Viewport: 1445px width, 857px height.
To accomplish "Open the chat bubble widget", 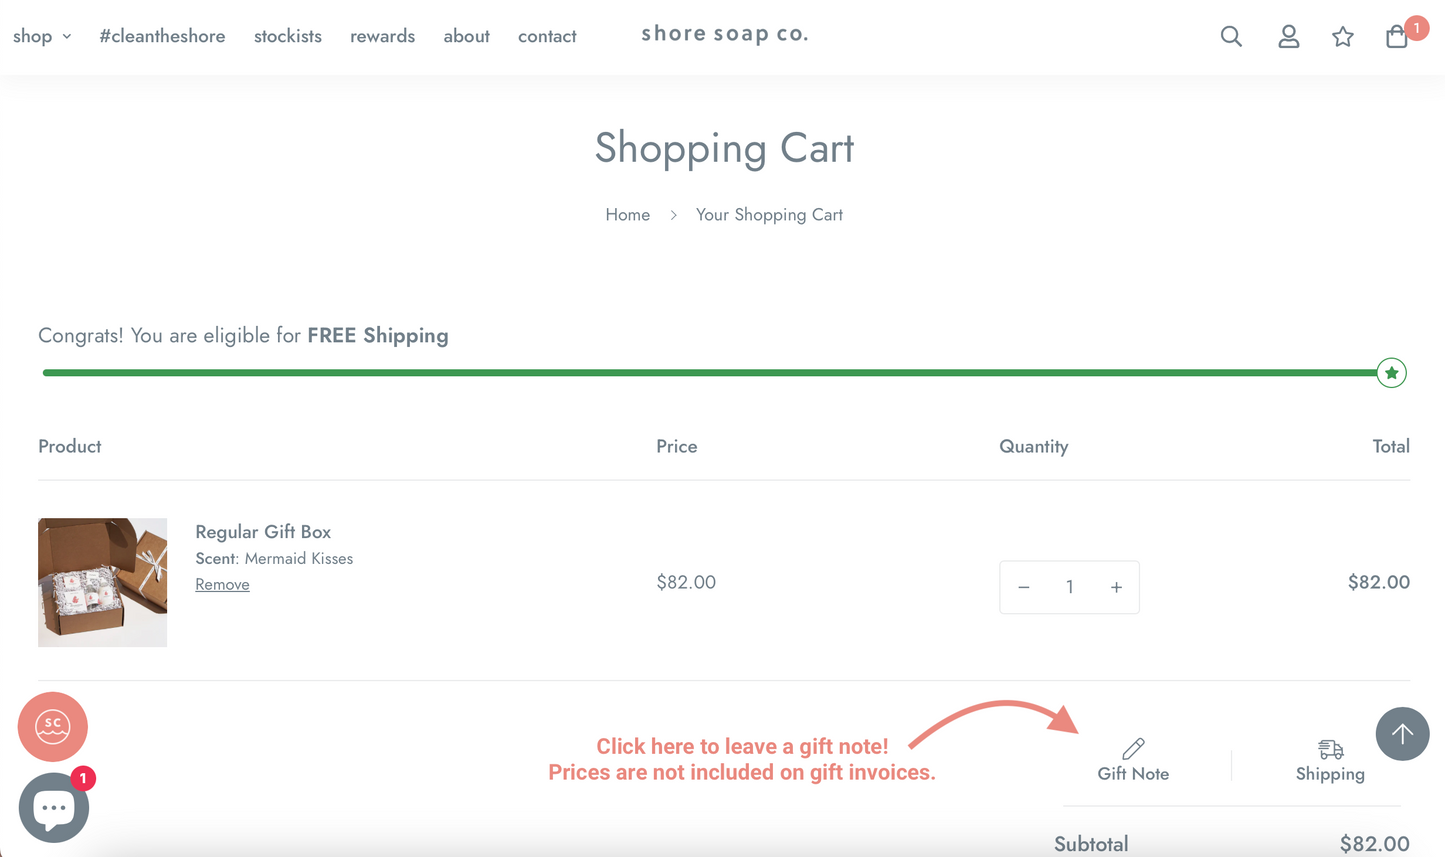I will pyautogui.click(x=54, y=808).
